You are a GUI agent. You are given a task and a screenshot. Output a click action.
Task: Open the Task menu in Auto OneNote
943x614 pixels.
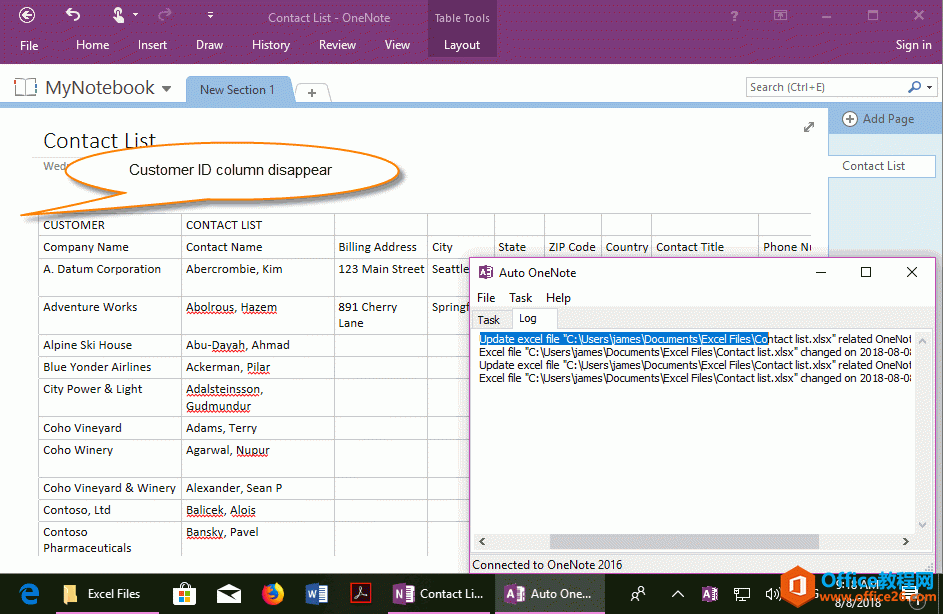click(x=520, y=297)
